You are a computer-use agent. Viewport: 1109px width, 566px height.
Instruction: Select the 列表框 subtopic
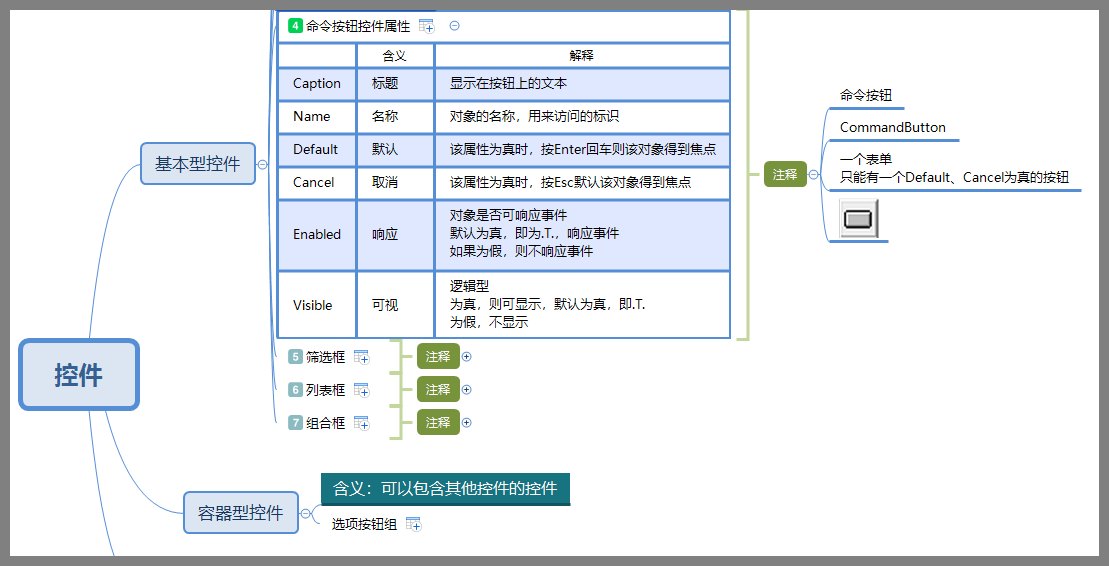point(325,390)
